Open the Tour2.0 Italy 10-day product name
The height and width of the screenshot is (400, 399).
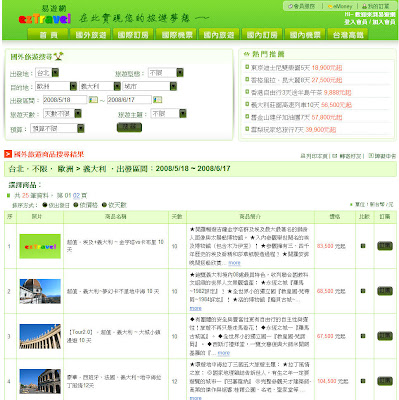pos(114,336)
